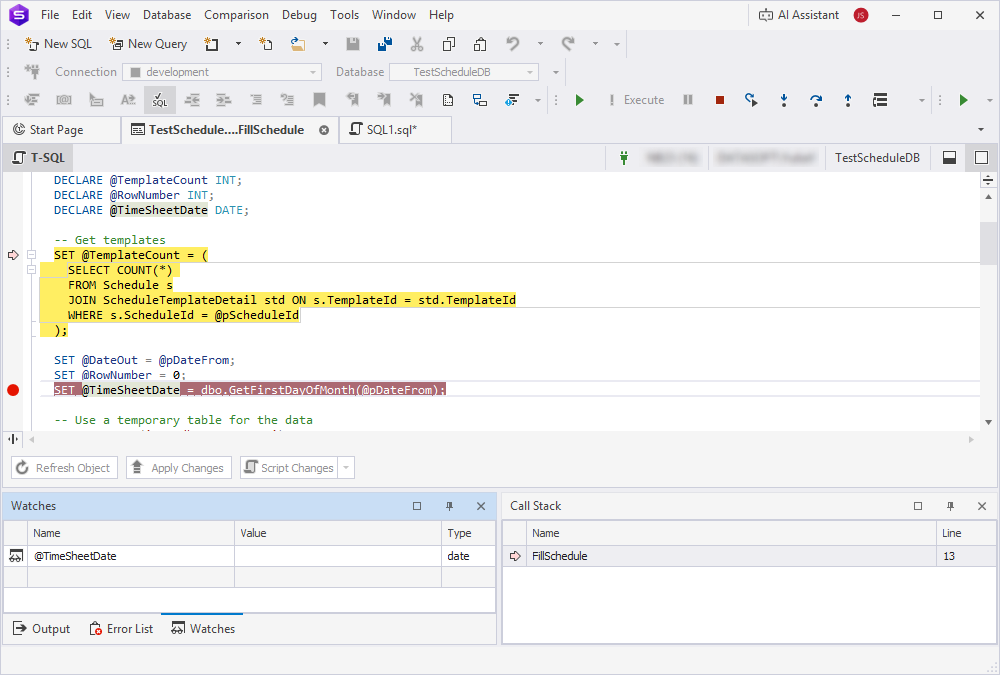
Task: Click the horizontal scrollbar below the code editor
Action: [x=500, y=439]
